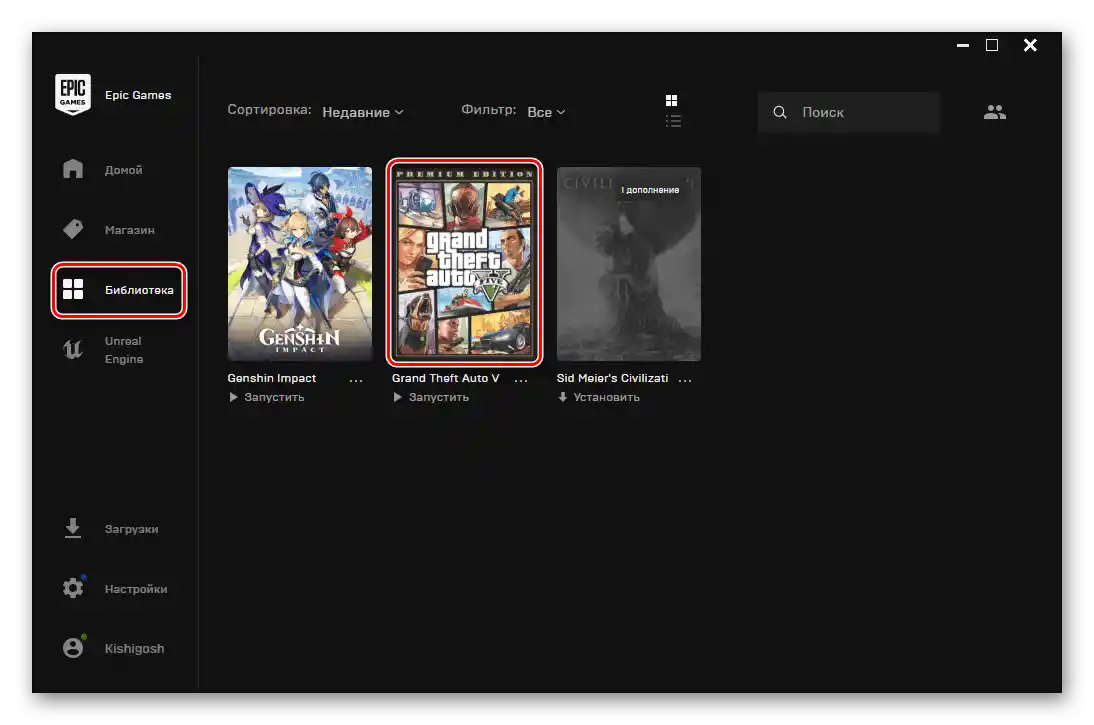Expand the Фильтр Все dropdown

pyautogui.click(x=546, y=112)
